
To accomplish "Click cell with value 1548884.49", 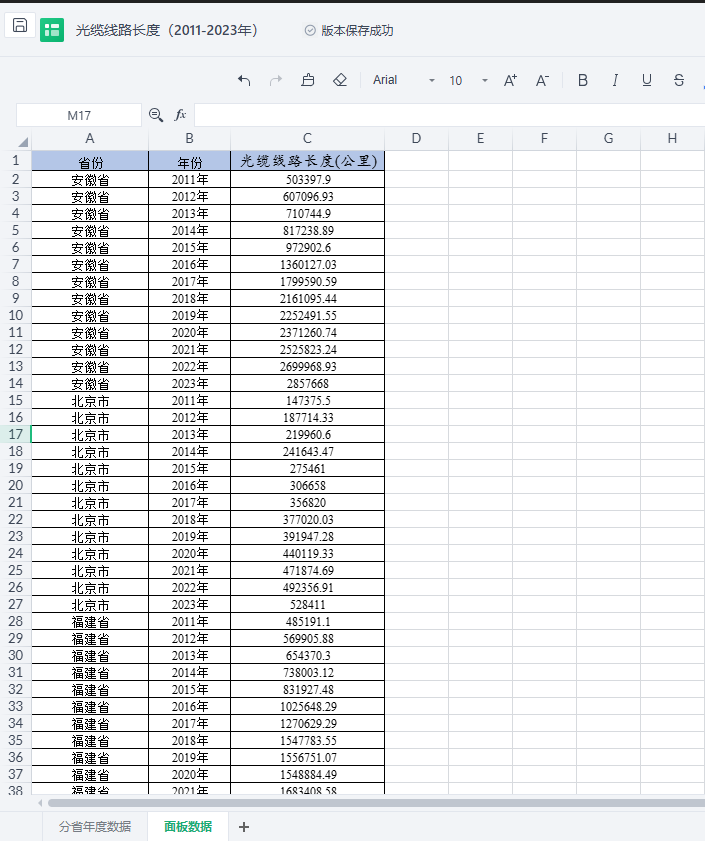I will pos(307,774).
